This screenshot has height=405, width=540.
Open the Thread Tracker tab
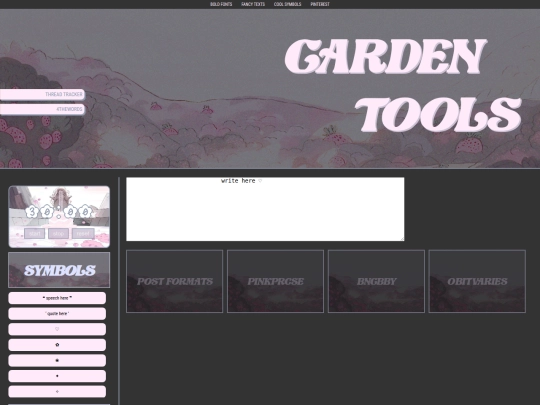[x=42, y=94]
